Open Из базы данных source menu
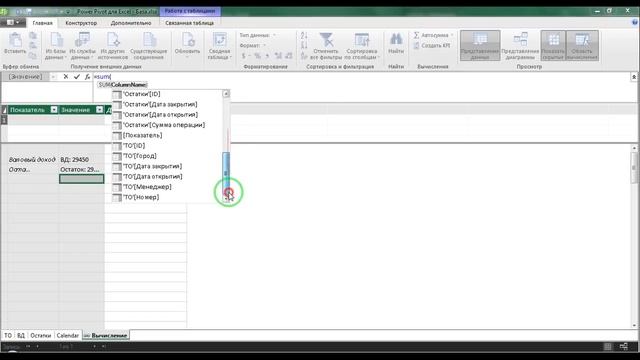This screenshot has width=640, height=360. pos(56,46)
